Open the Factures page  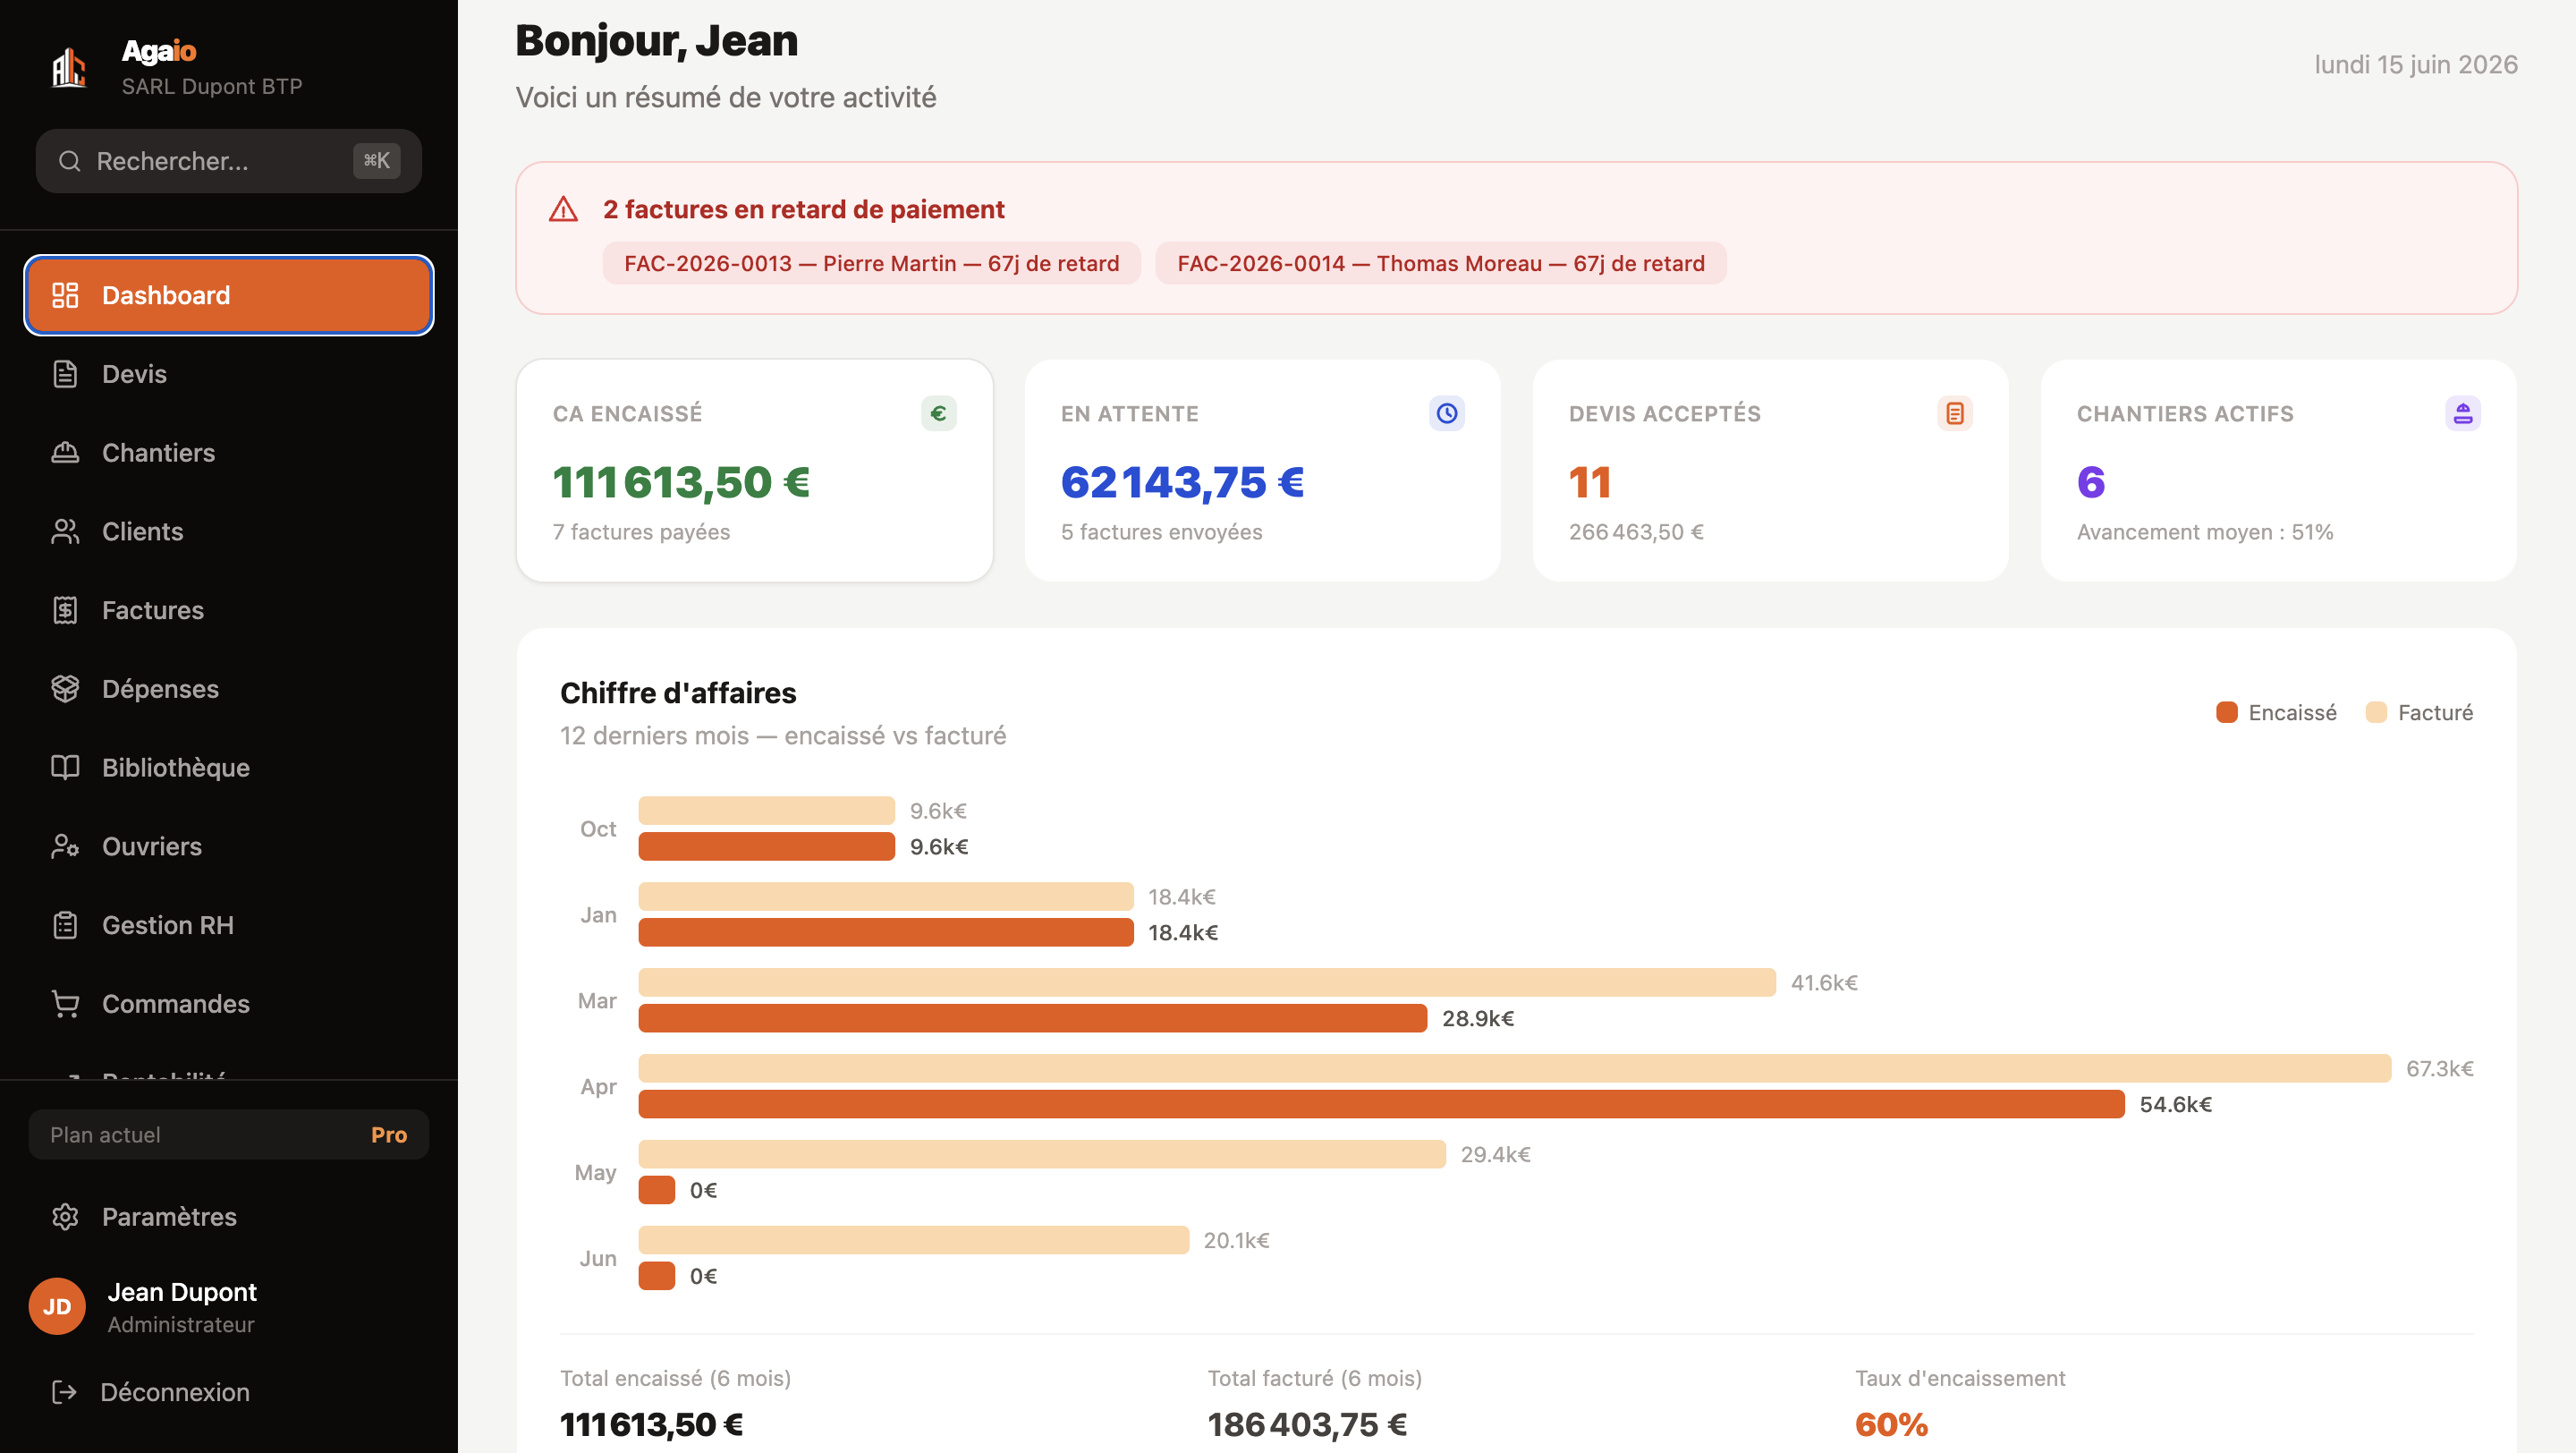pyautogui.click(x=229, y=610)
